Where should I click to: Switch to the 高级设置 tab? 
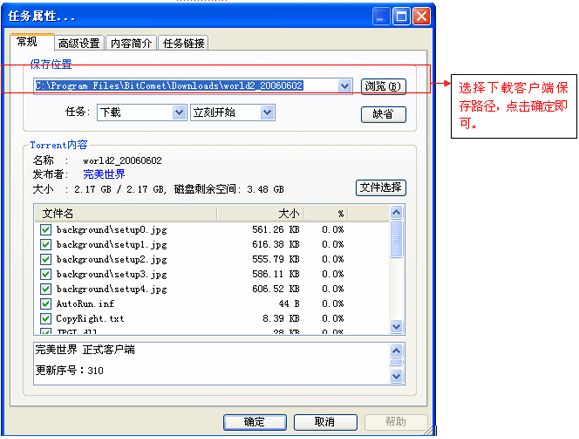click(79, 43)
